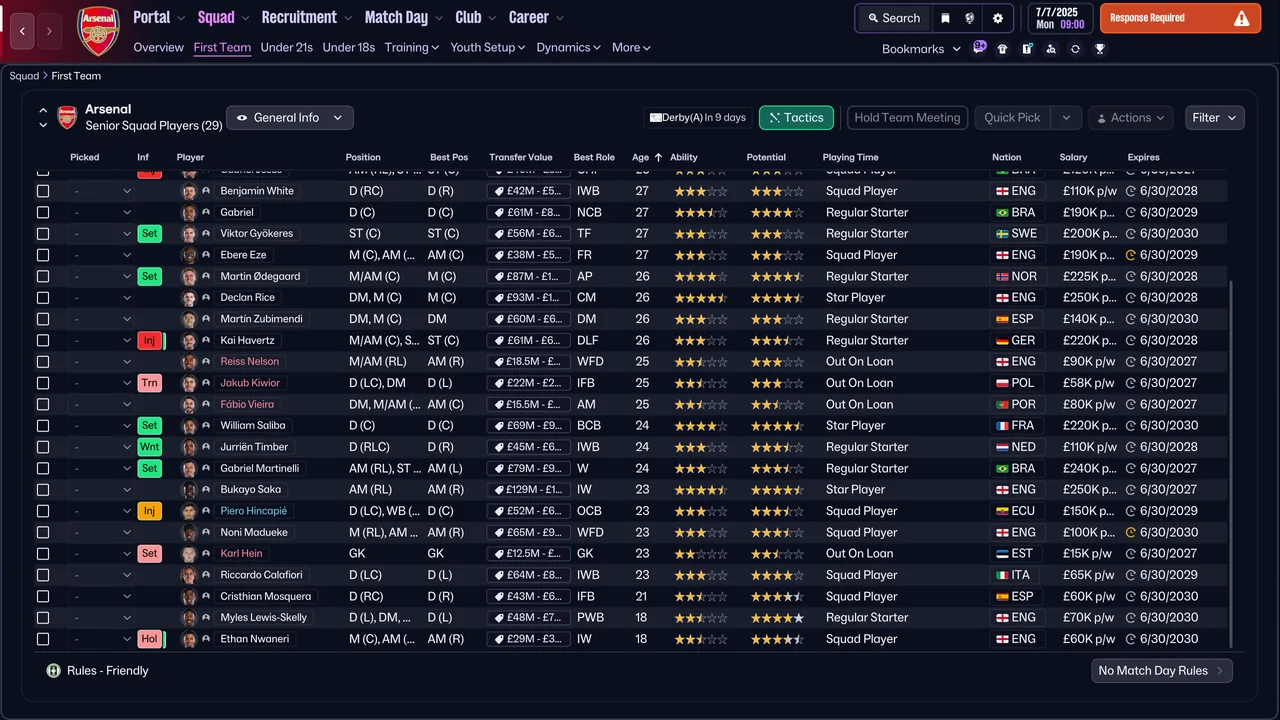Click Hold Team Meeting button

tap(907, 117)
